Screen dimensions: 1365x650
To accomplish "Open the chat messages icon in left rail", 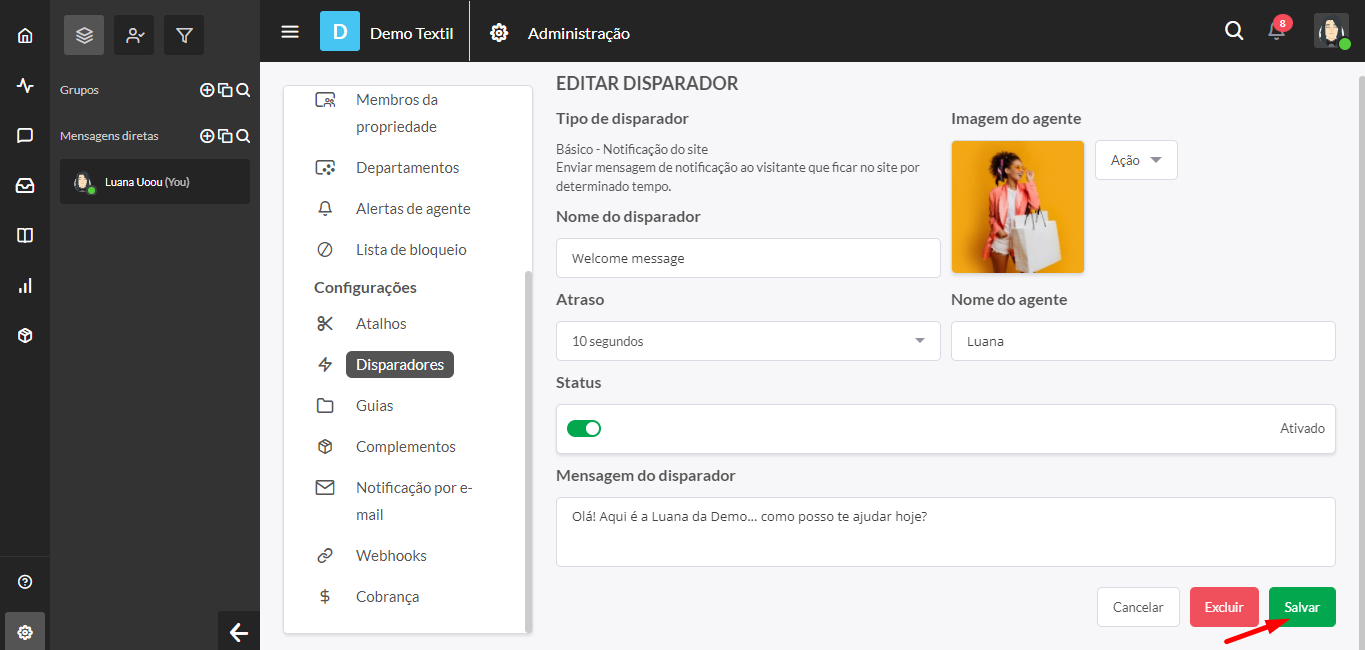I will coord(25,136).
